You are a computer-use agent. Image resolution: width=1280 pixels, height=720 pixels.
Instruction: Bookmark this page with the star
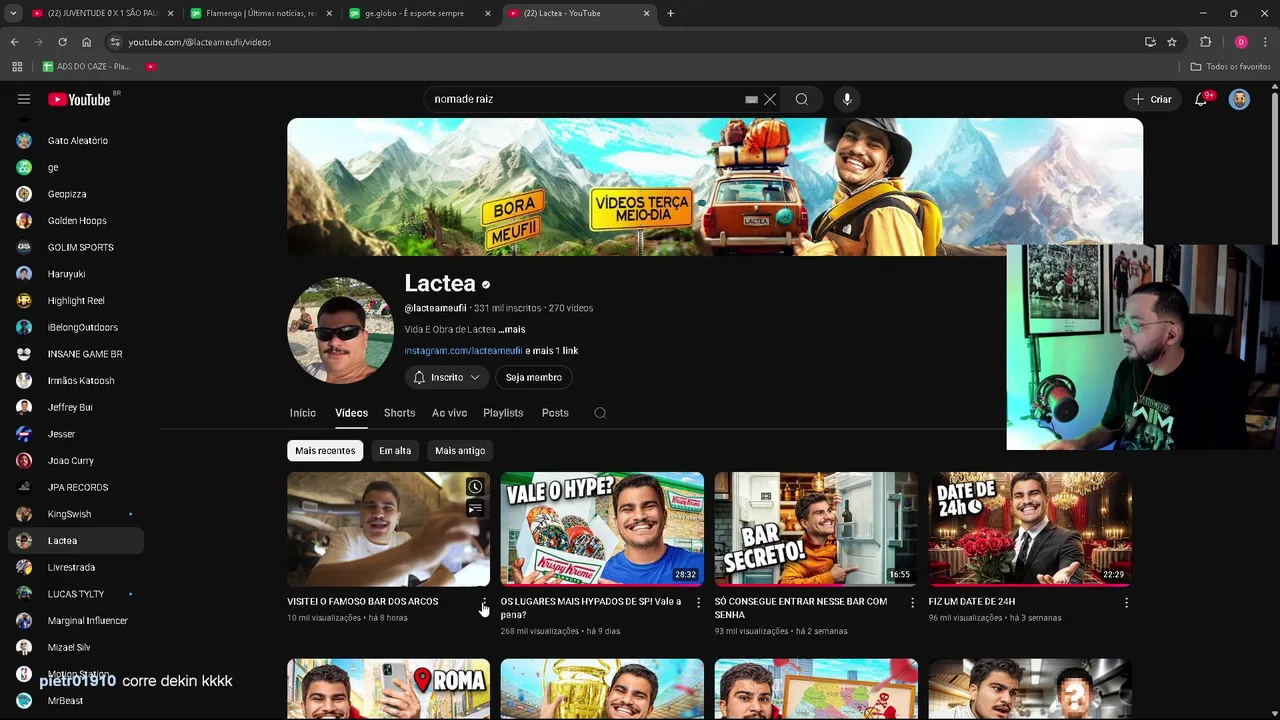tap(1172, 42)
